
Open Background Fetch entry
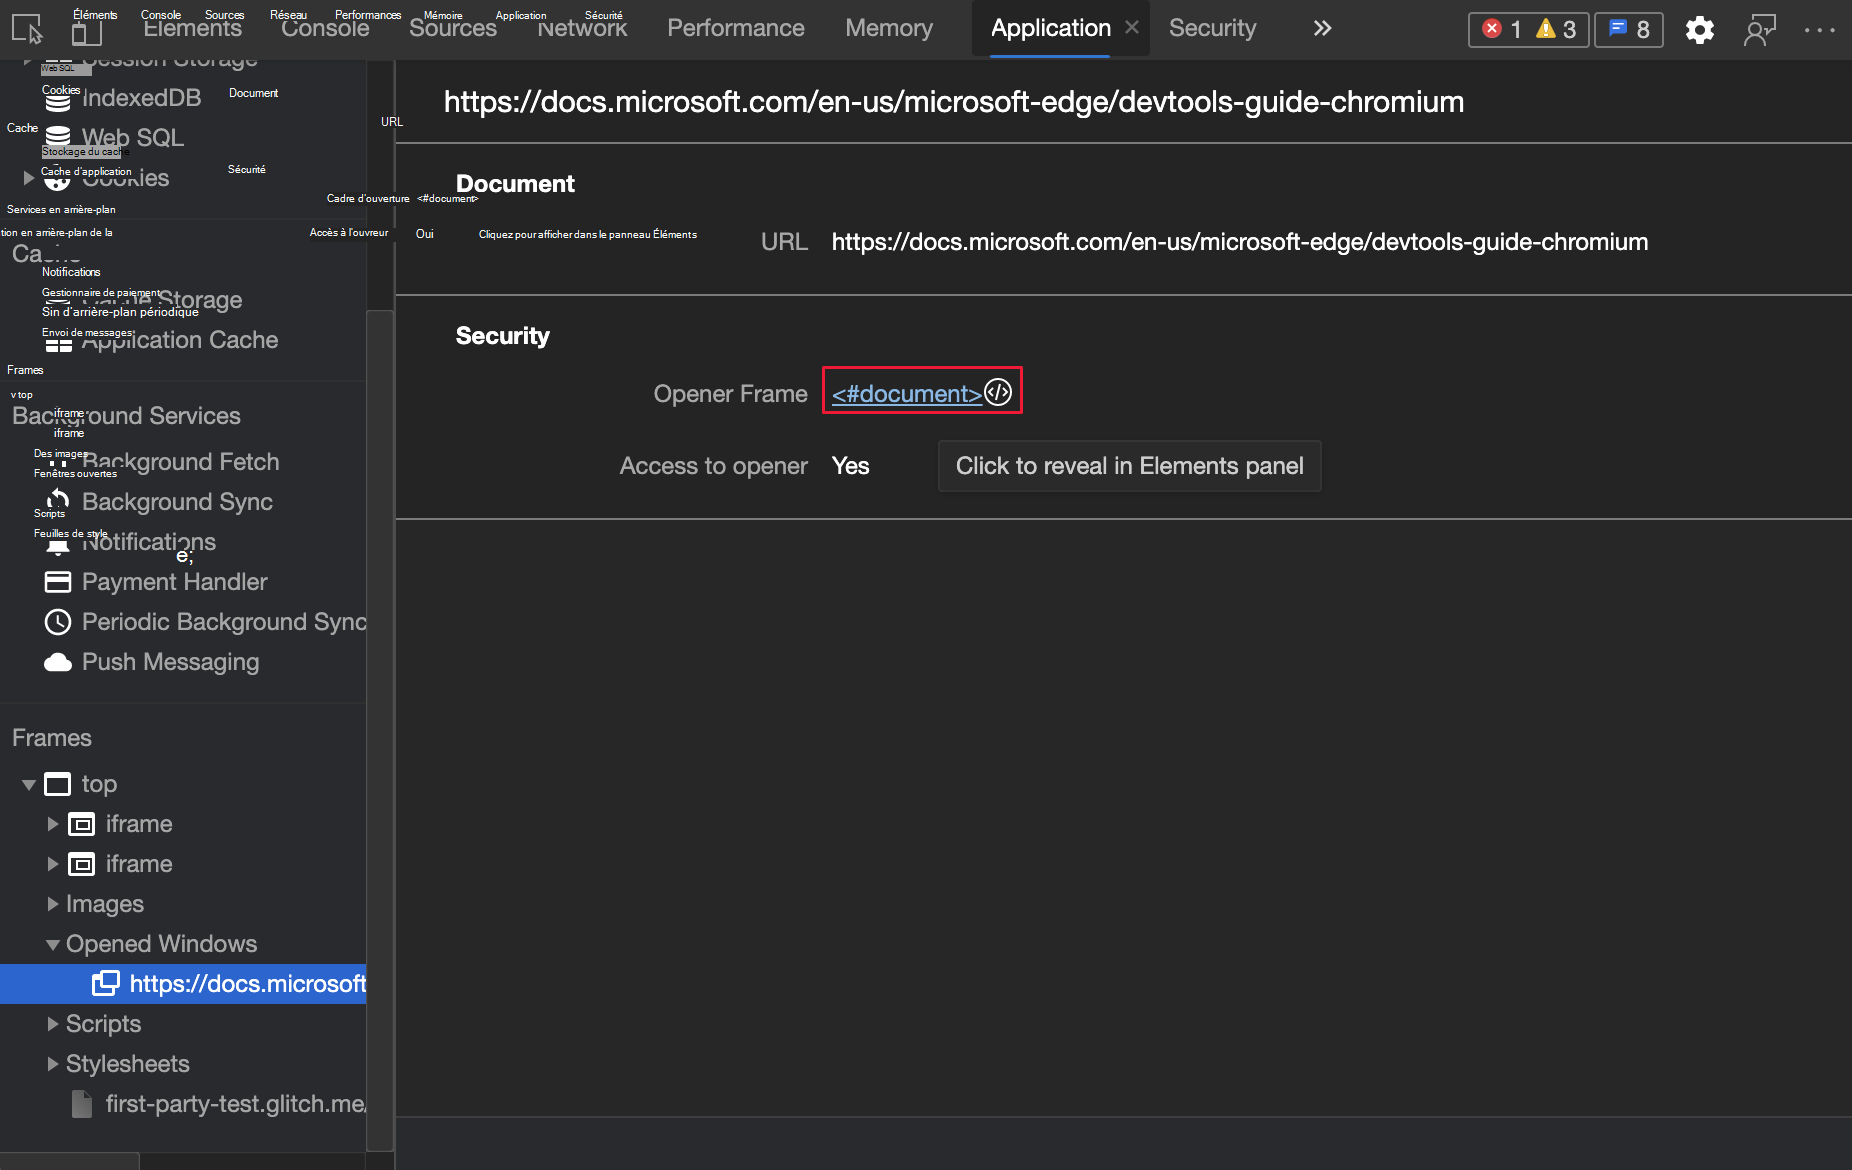[x=181, y=462]
